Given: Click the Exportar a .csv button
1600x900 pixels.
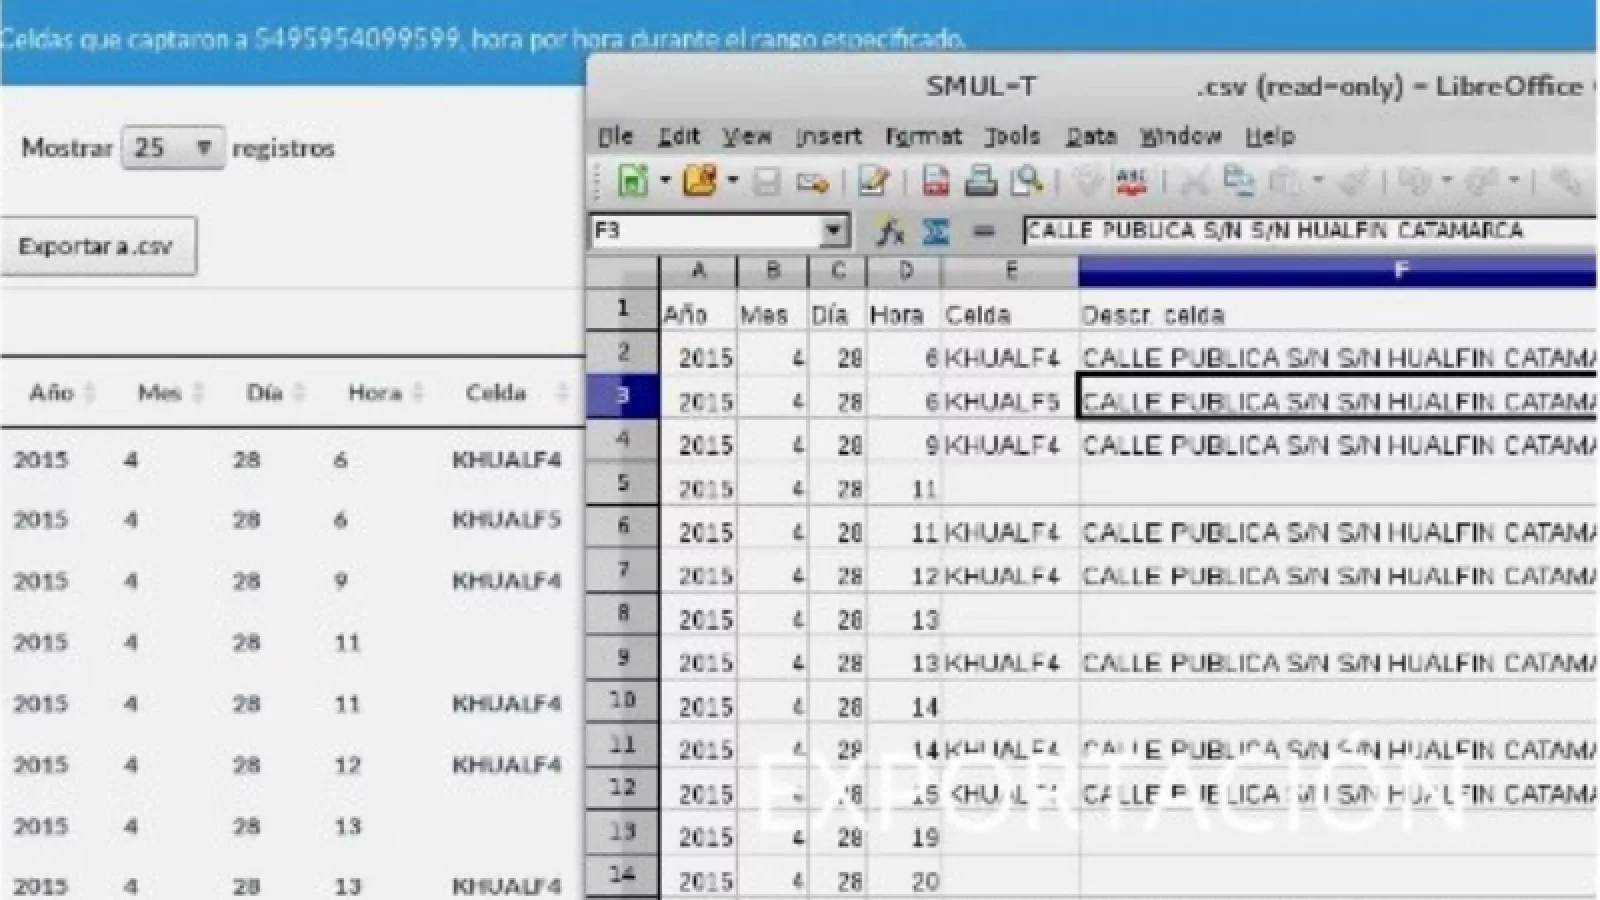Looking at the screenshot, I should pyautogui.click(x=96, y=246).
